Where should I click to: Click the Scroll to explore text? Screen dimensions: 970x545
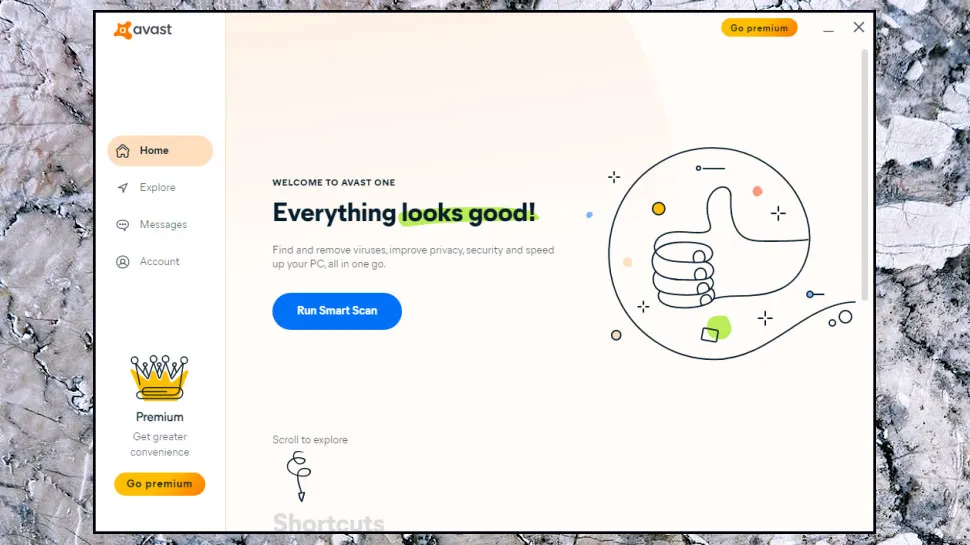(310, 440)
